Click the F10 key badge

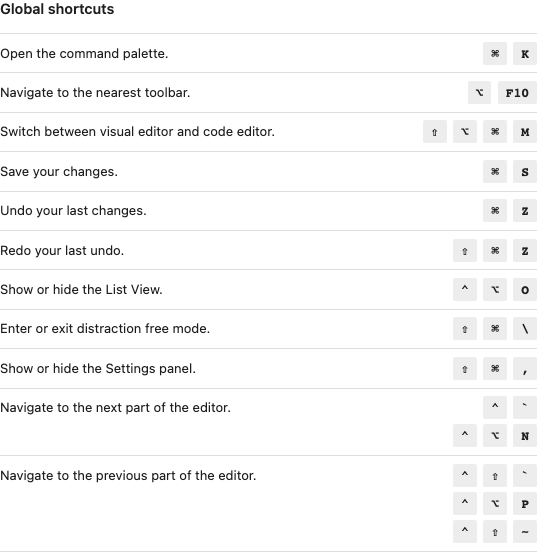point(517,93)
